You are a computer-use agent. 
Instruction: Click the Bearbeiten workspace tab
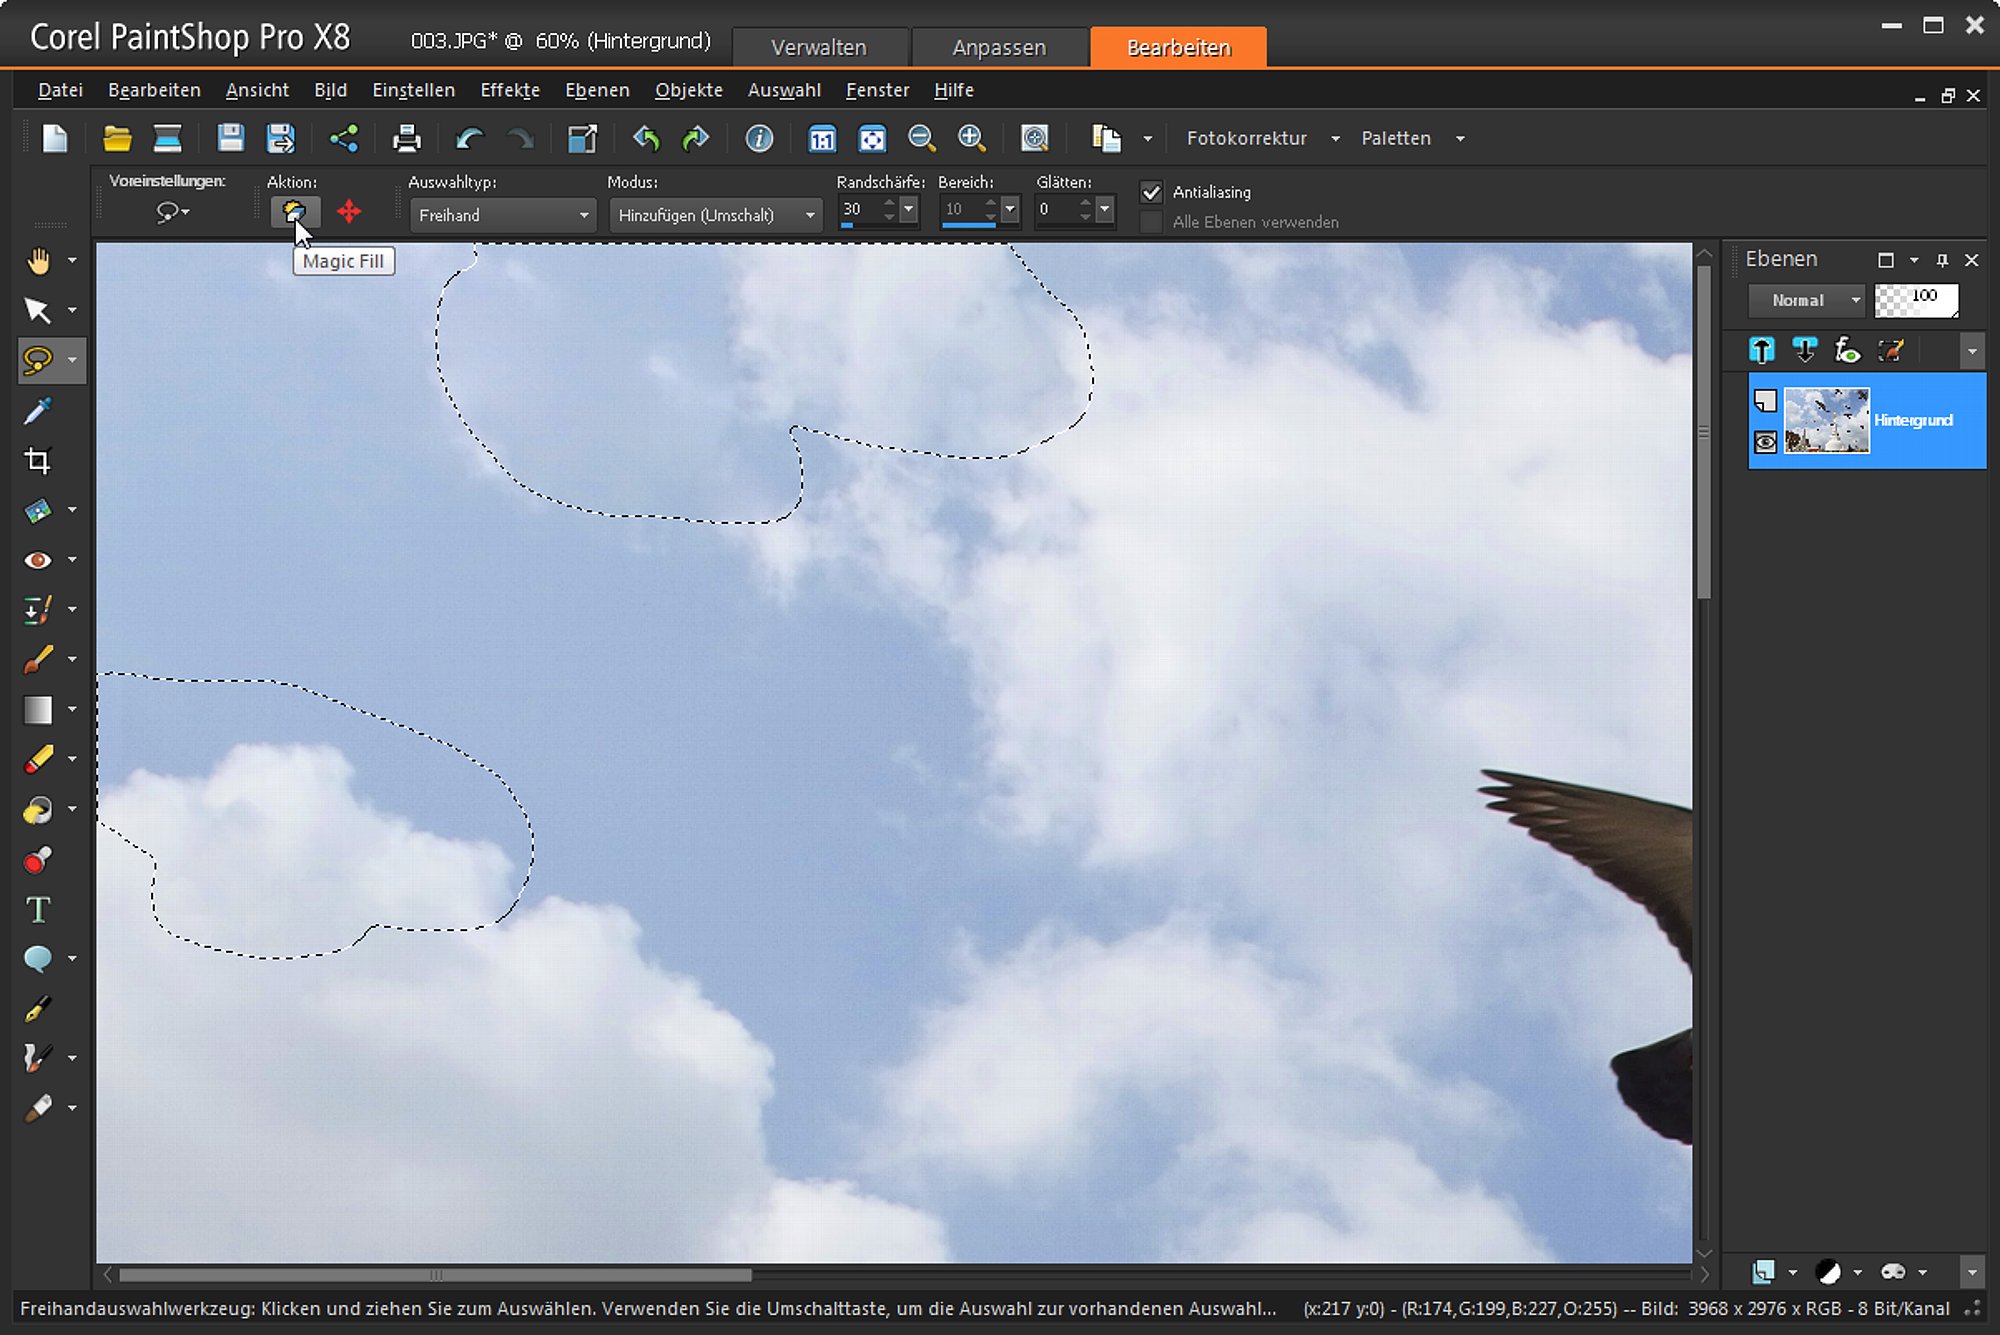pos(1178,47)
